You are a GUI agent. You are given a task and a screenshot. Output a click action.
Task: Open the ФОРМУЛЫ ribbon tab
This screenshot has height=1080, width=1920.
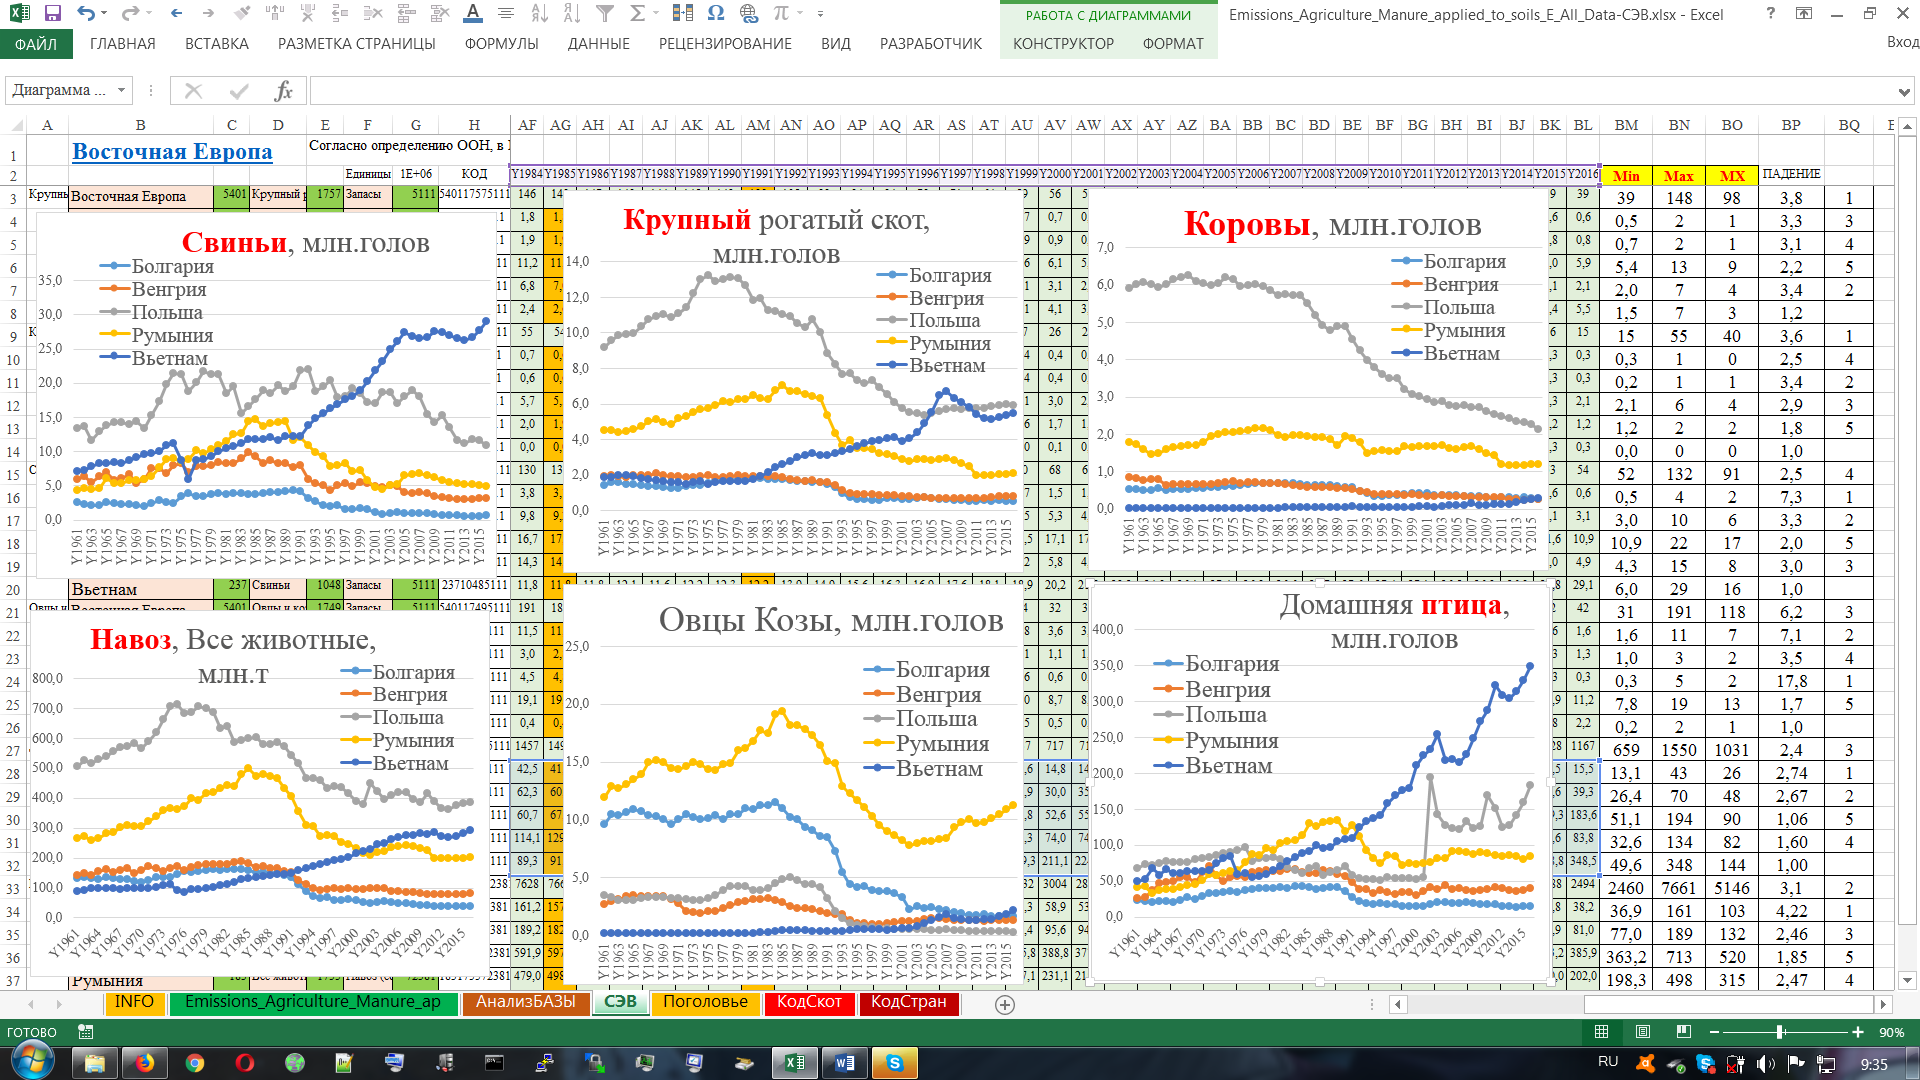501,44
